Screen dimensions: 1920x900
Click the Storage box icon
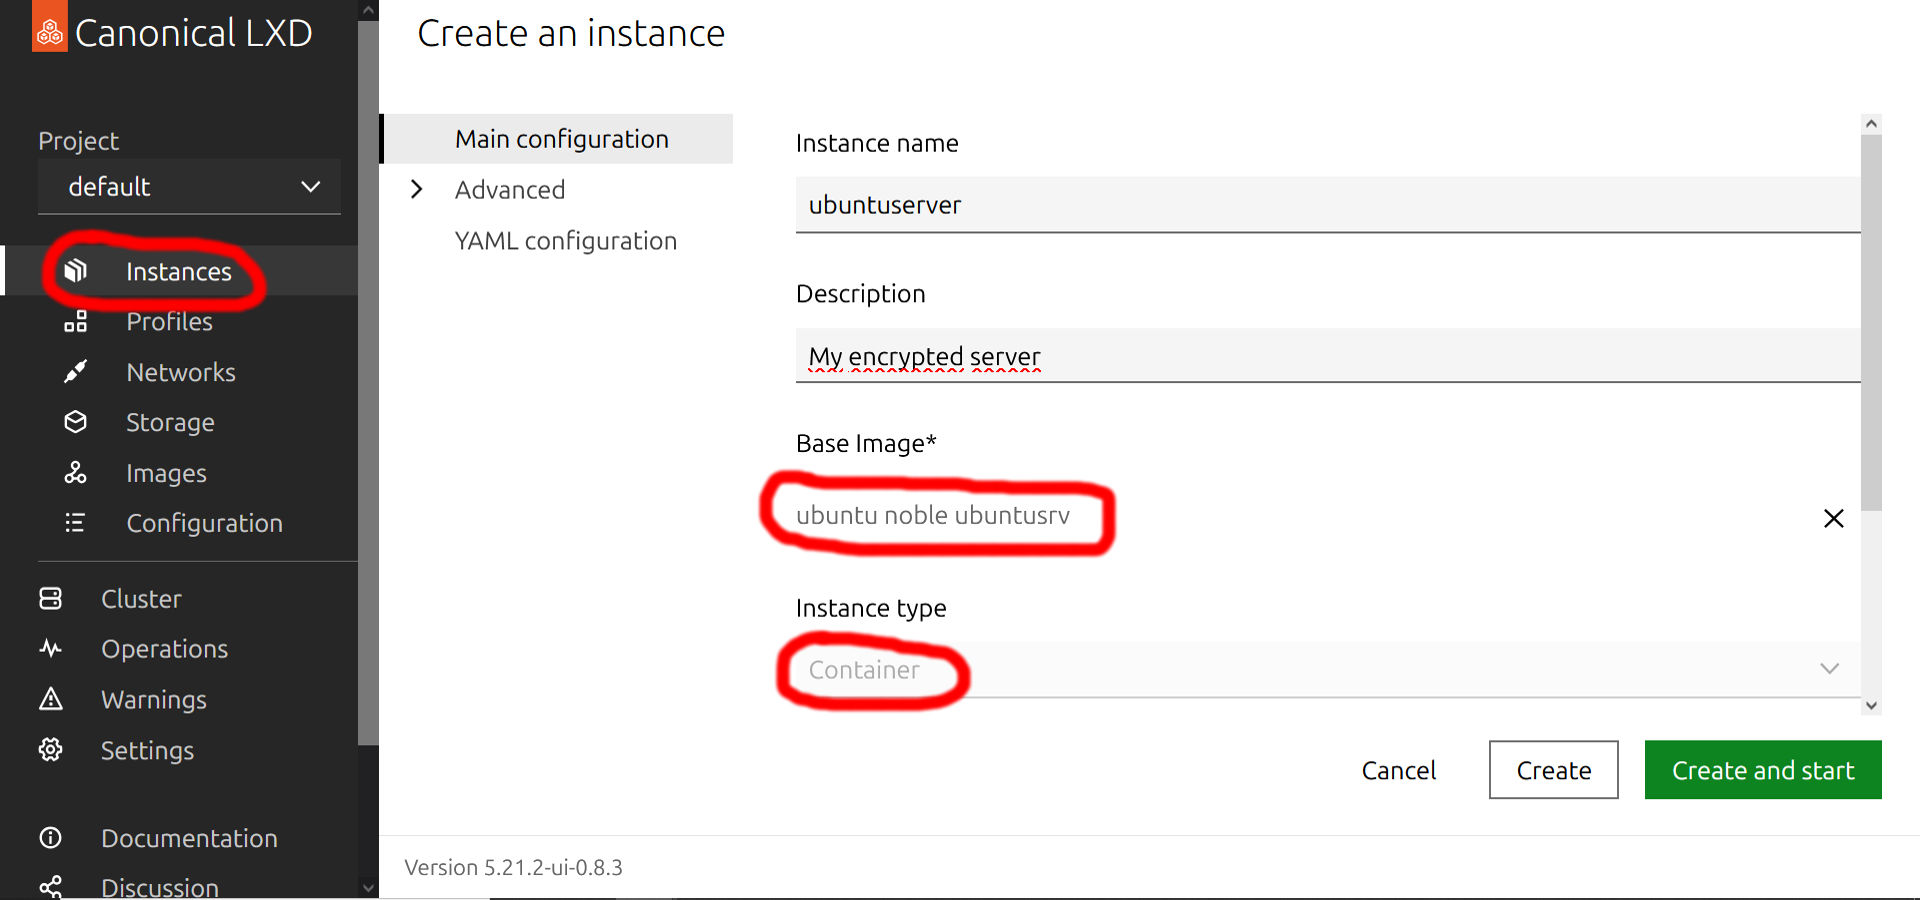click(x=76, y=422)
